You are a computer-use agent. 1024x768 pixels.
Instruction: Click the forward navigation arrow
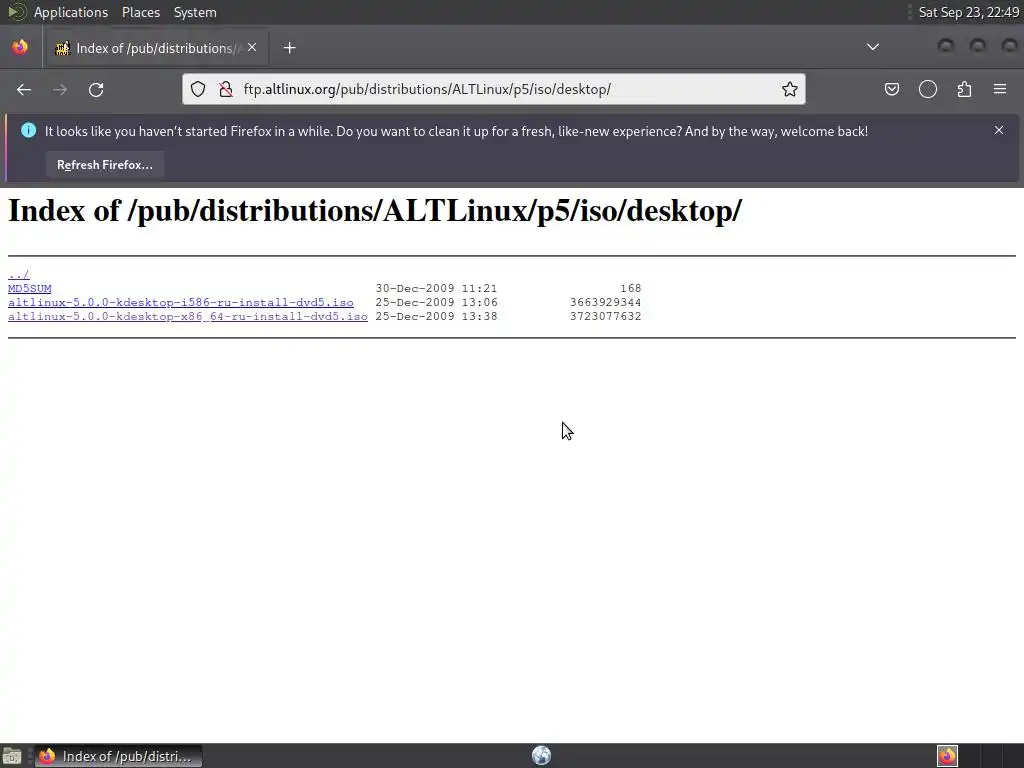pyautogui.click(x=60, y=89)
